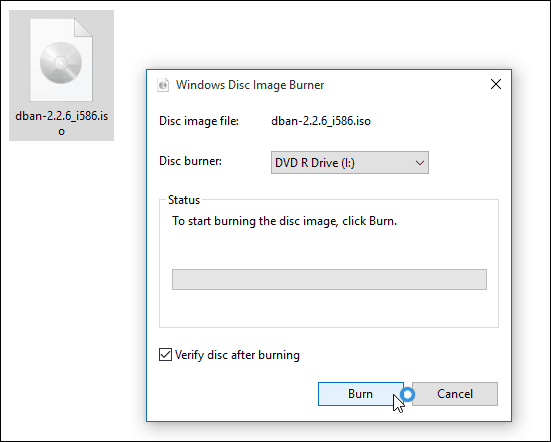This screenshot has height=442, width=551.
Task: Select the dban ISO disc file icon
Action: click(61, 60)
